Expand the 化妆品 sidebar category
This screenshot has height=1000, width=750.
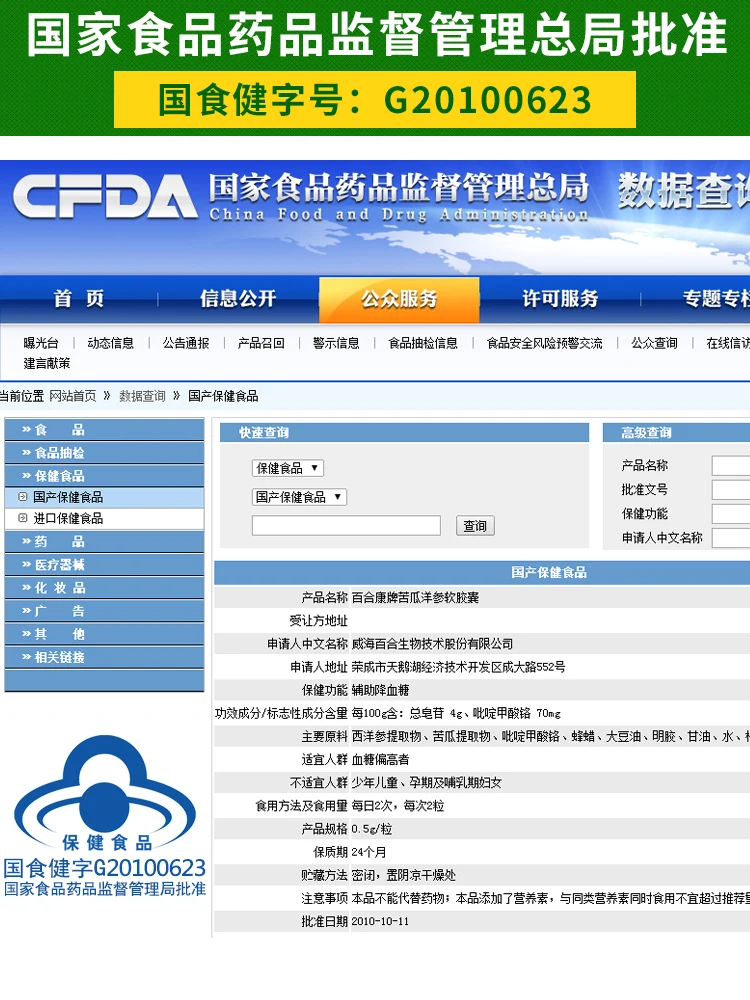click(104, 587)
